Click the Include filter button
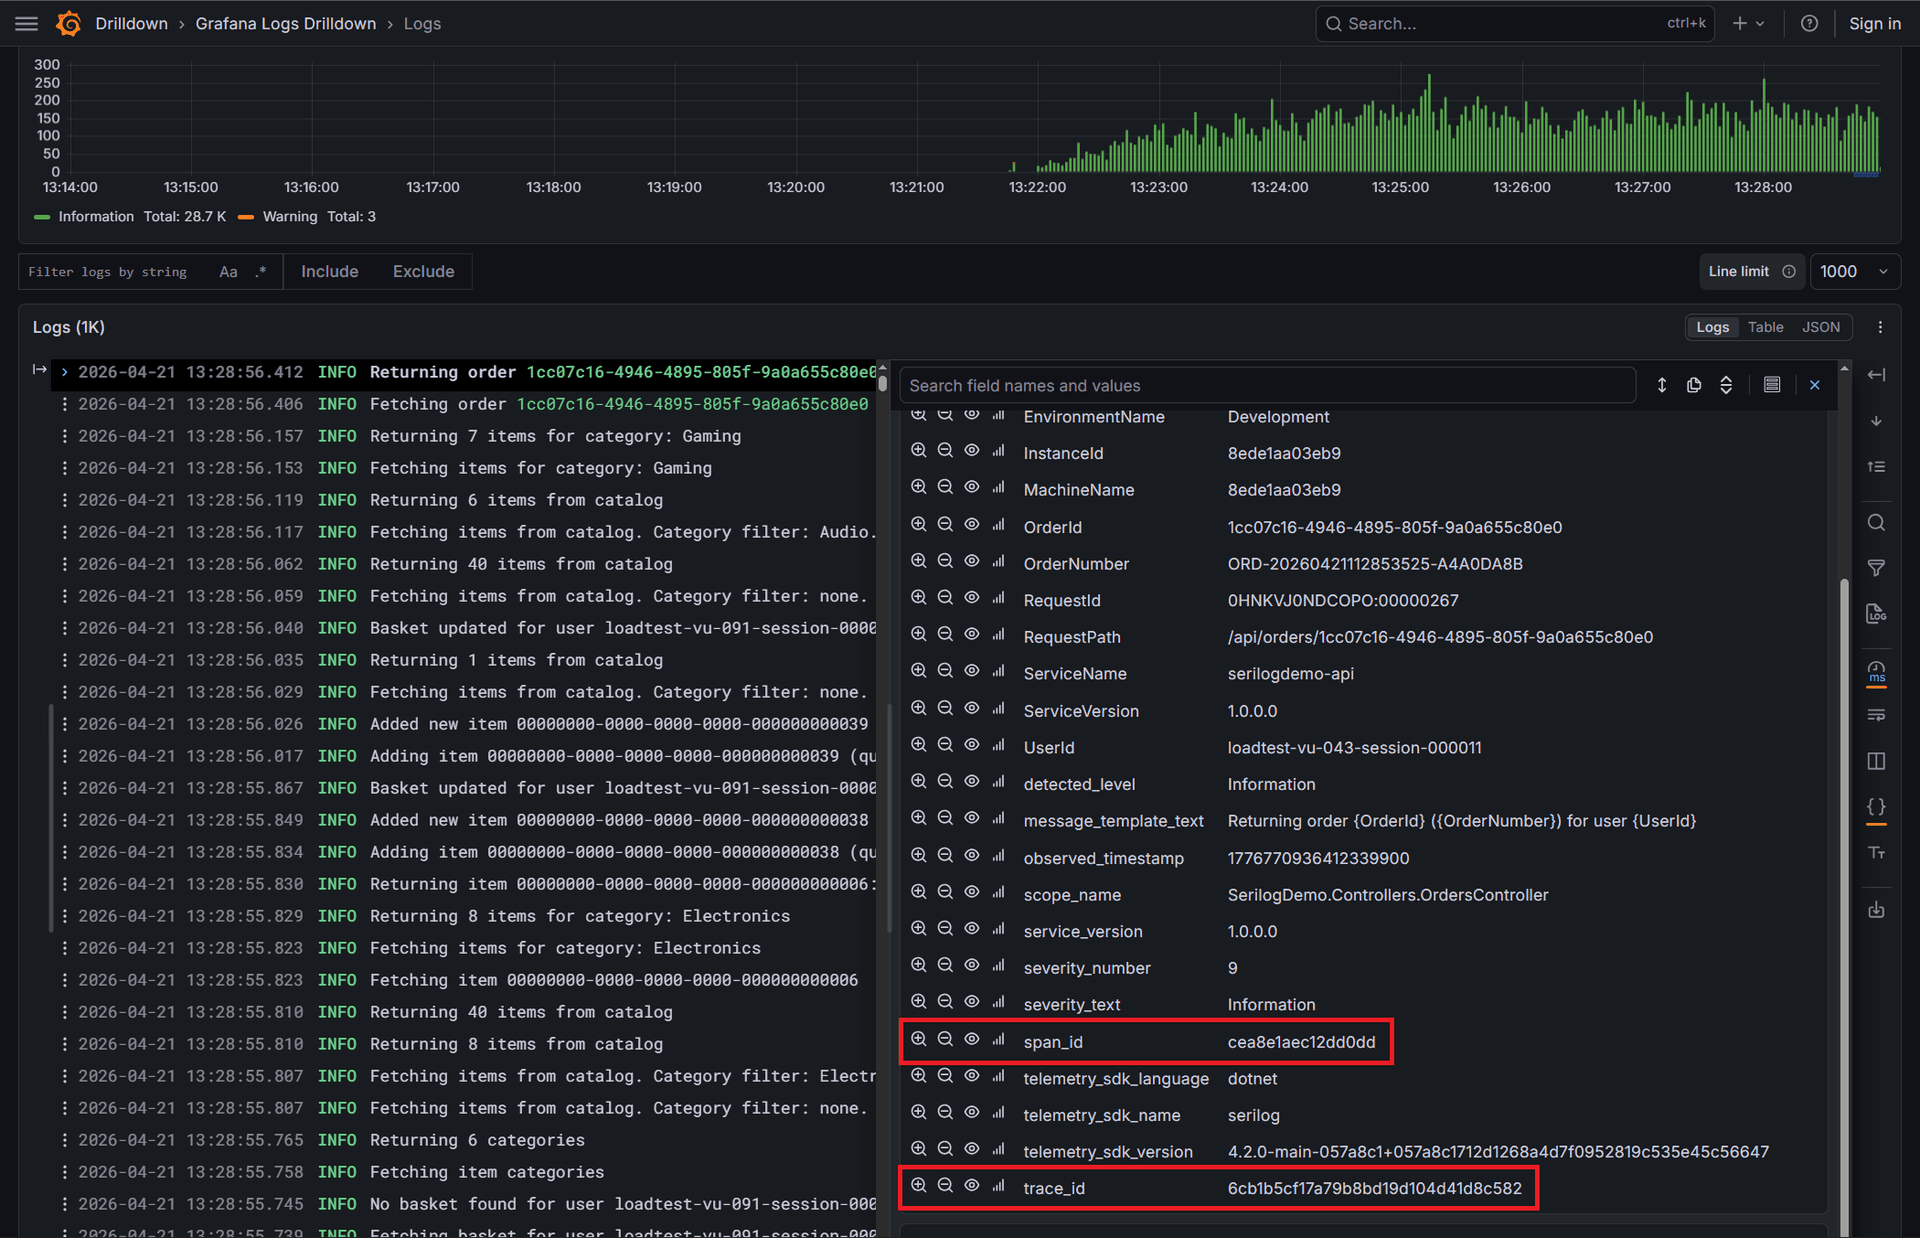Image resolution: width=1920 pixels, height=1238 pixels. (330, 271)
